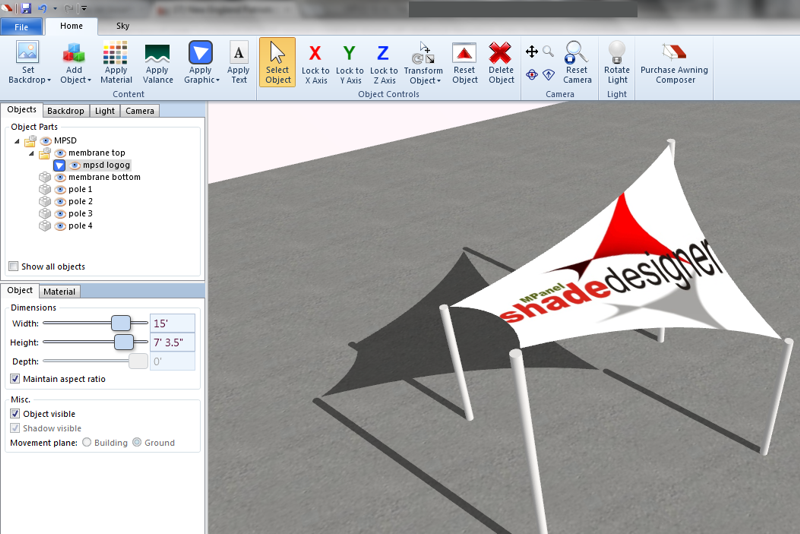
Task: Open the File menu button
Action: click(22, 27)
